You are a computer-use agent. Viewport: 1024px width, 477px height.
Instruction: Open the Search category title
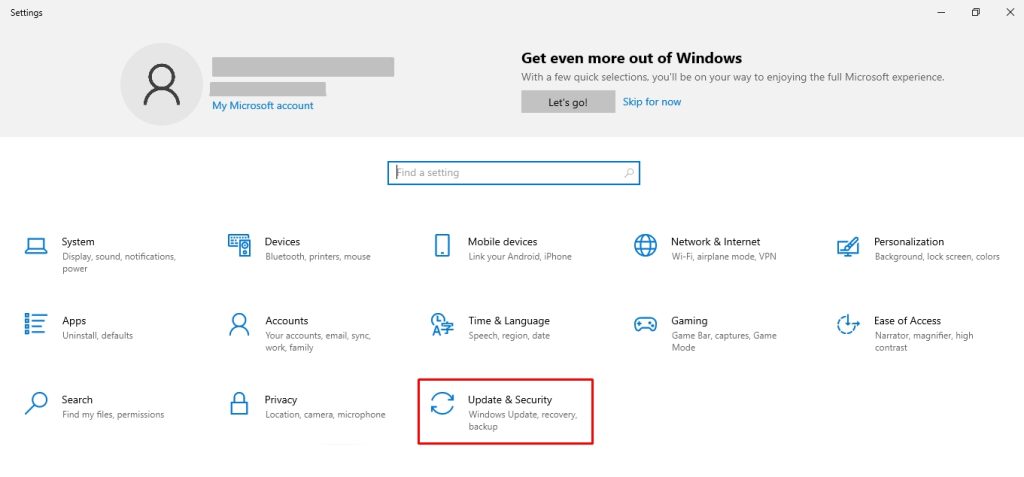click(x=77, y=400)
